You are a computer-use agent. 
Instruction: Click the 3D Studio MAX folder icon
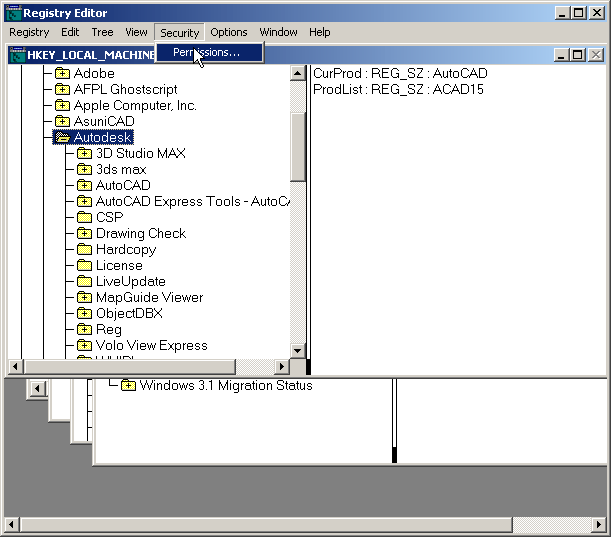(x=84, y=154)
